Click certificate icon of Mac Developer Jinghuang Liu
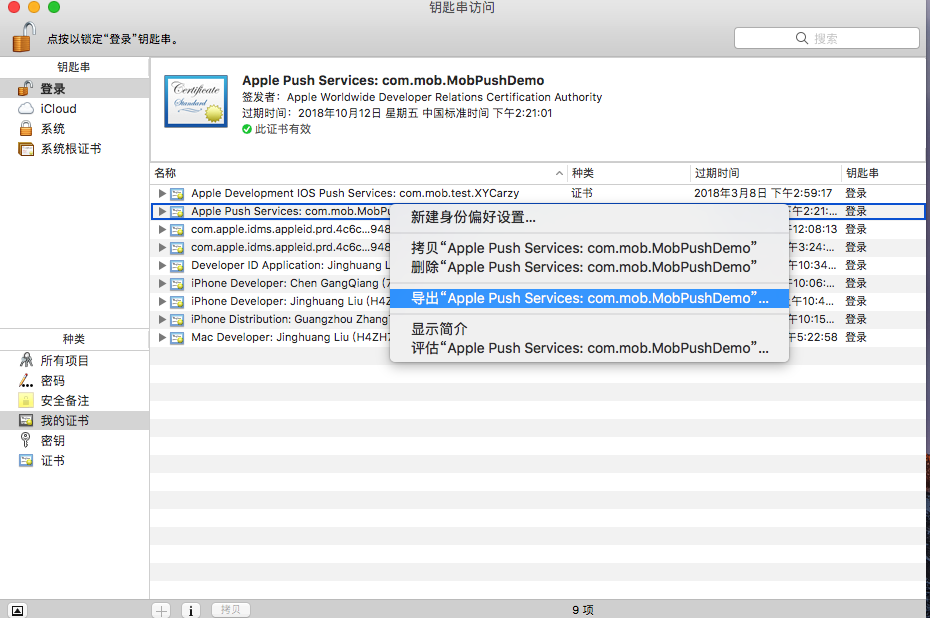Screen dimensions: 930x618 pyautogui.click(x=177, y=337)
